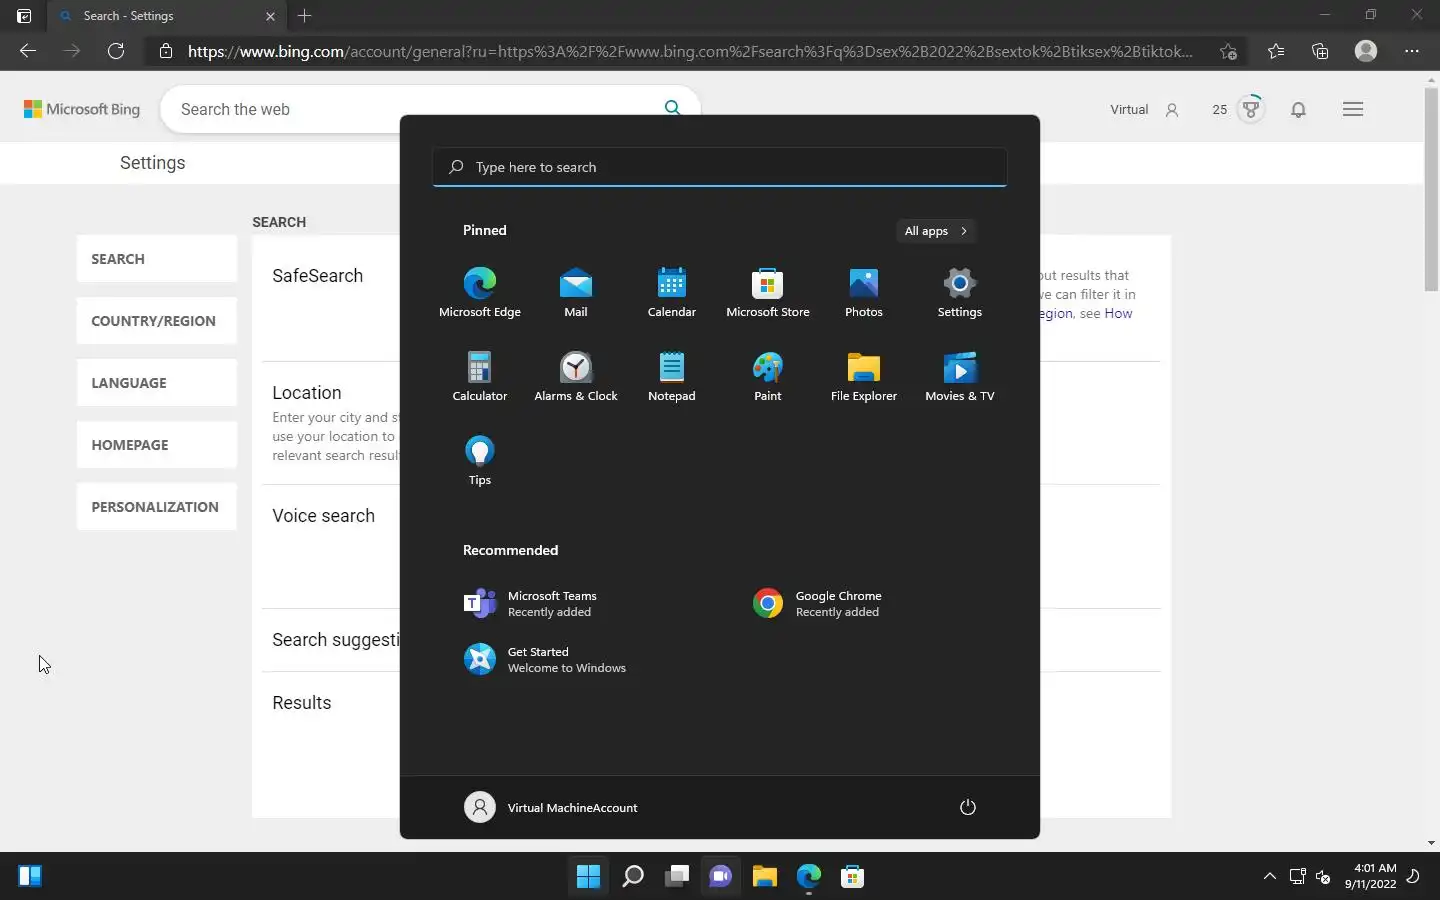Switch to Edge via taskbar icon
This screenshot has height=900, width=1440.
click(809, 877)
